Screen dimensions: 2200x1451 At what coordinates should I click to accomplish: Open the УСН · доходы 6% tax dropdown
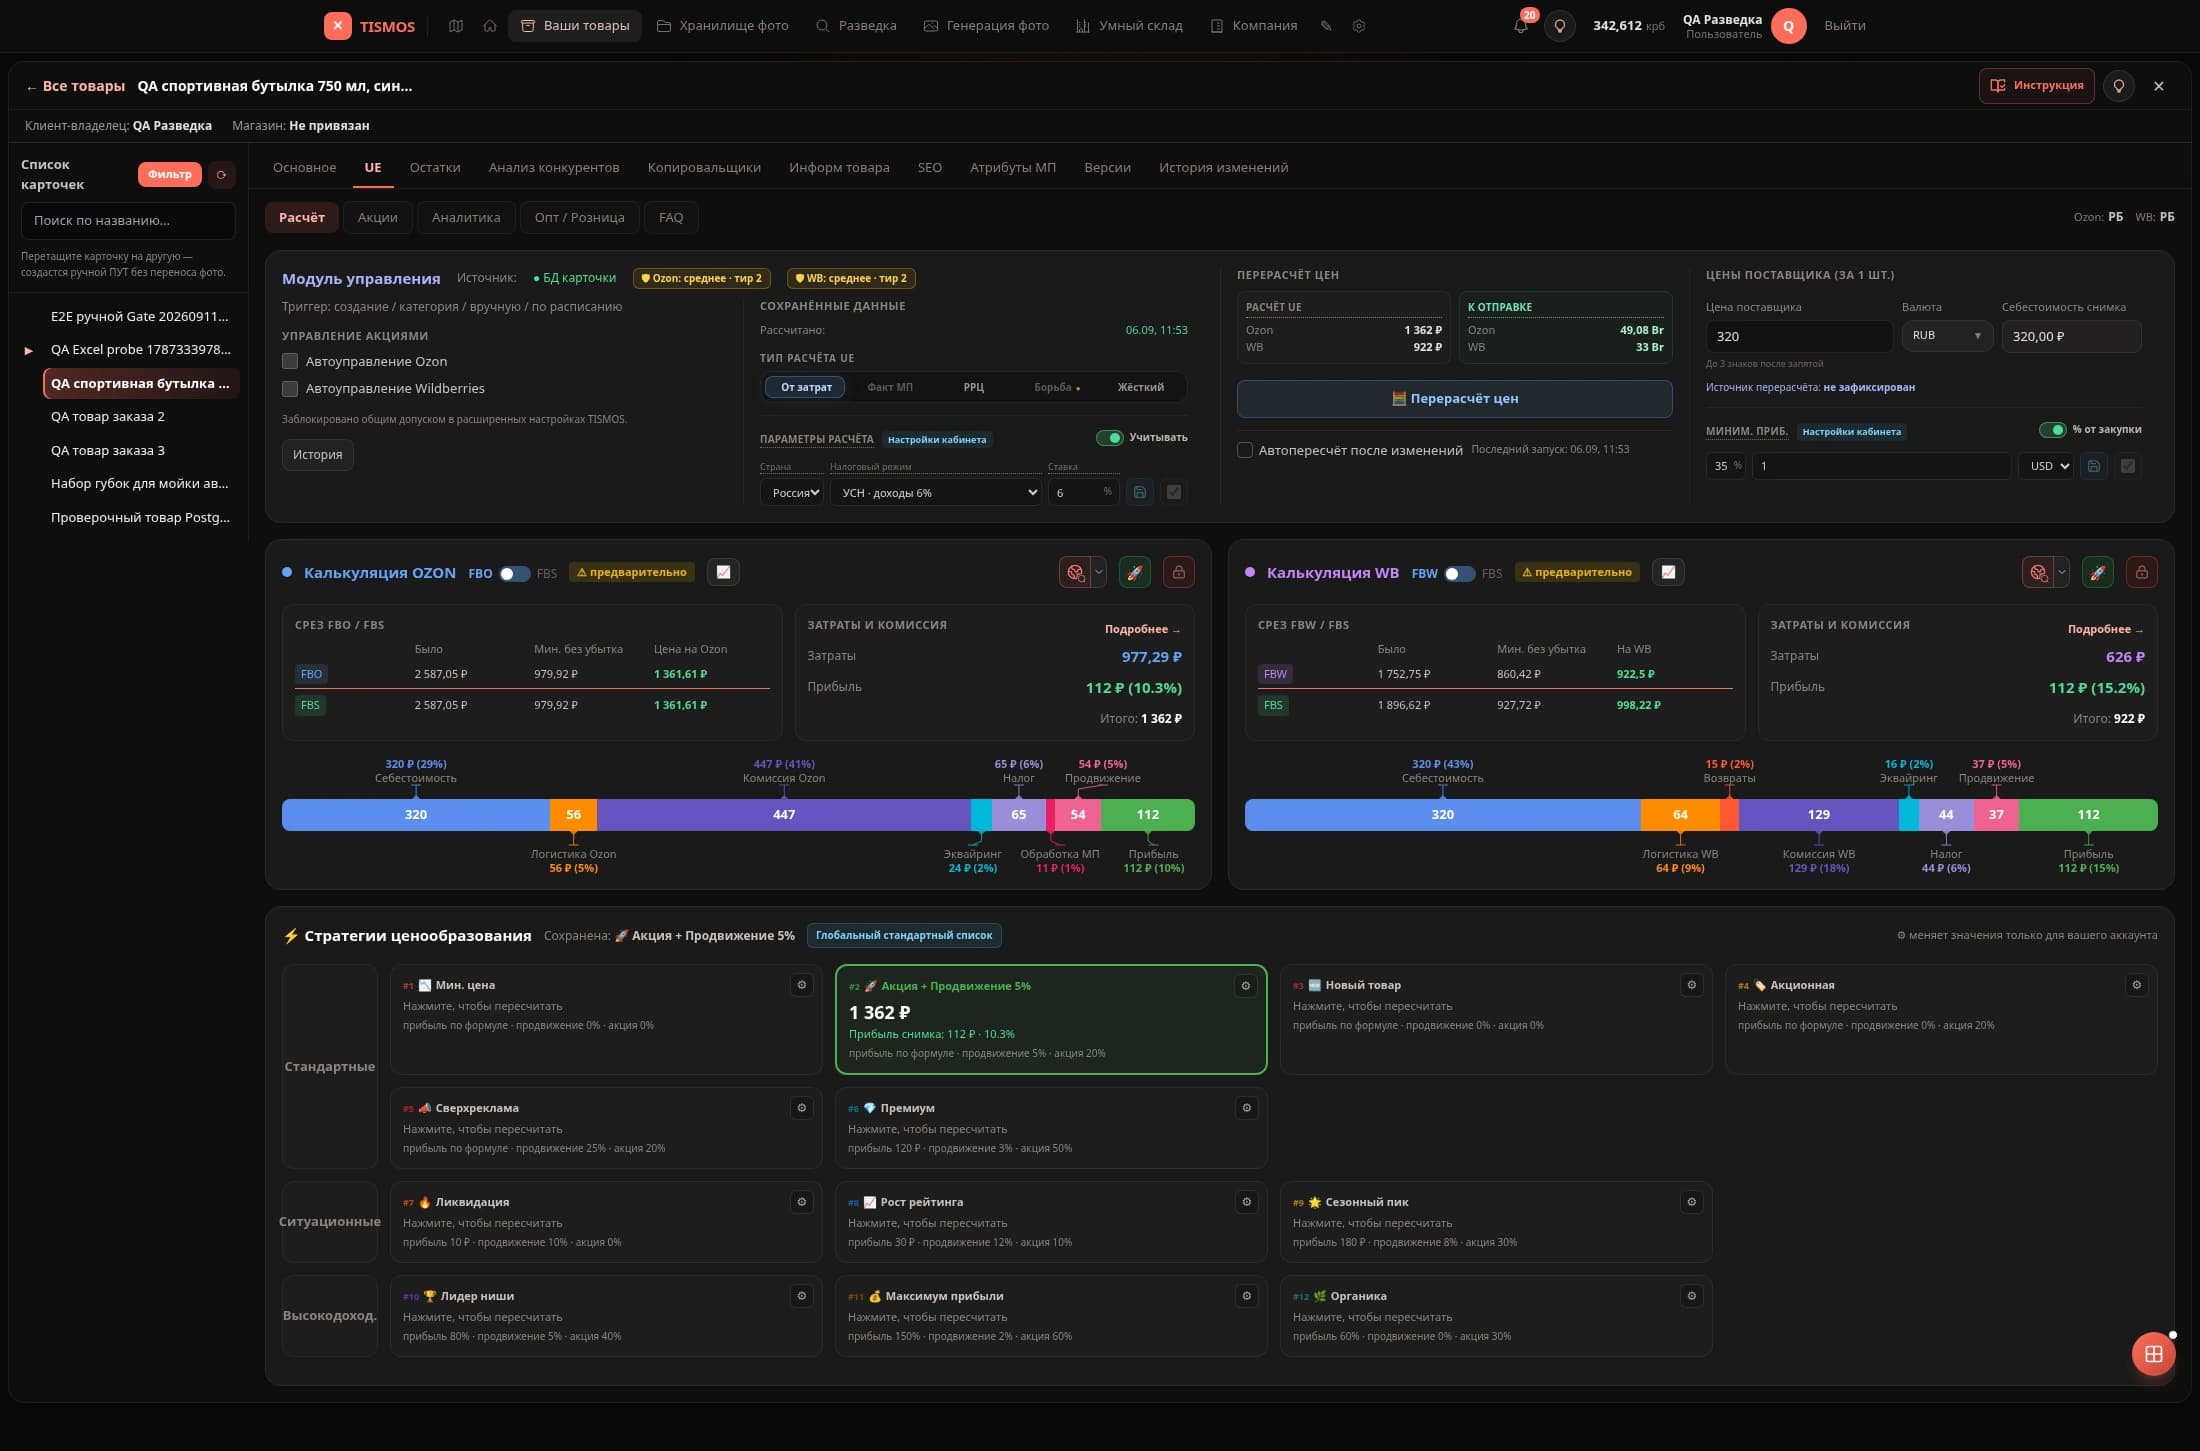coord(936,492)
